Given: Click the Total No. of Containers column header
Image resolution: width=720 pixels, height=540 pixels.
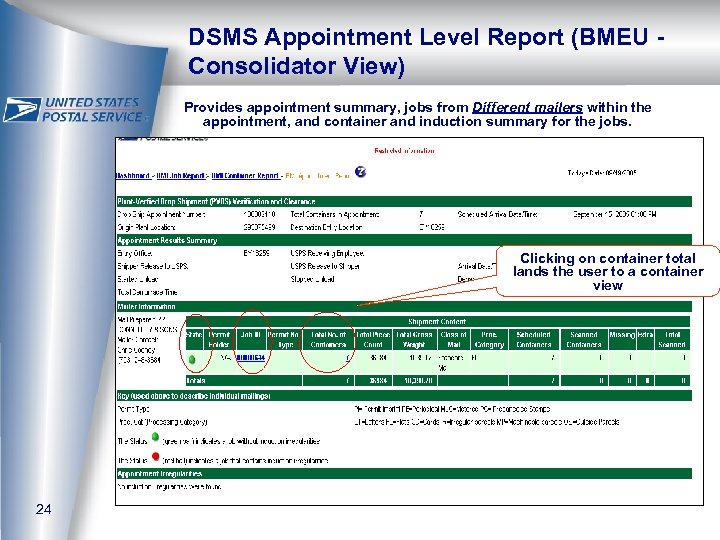Looking at the screenshot, I should click(328, 339).
